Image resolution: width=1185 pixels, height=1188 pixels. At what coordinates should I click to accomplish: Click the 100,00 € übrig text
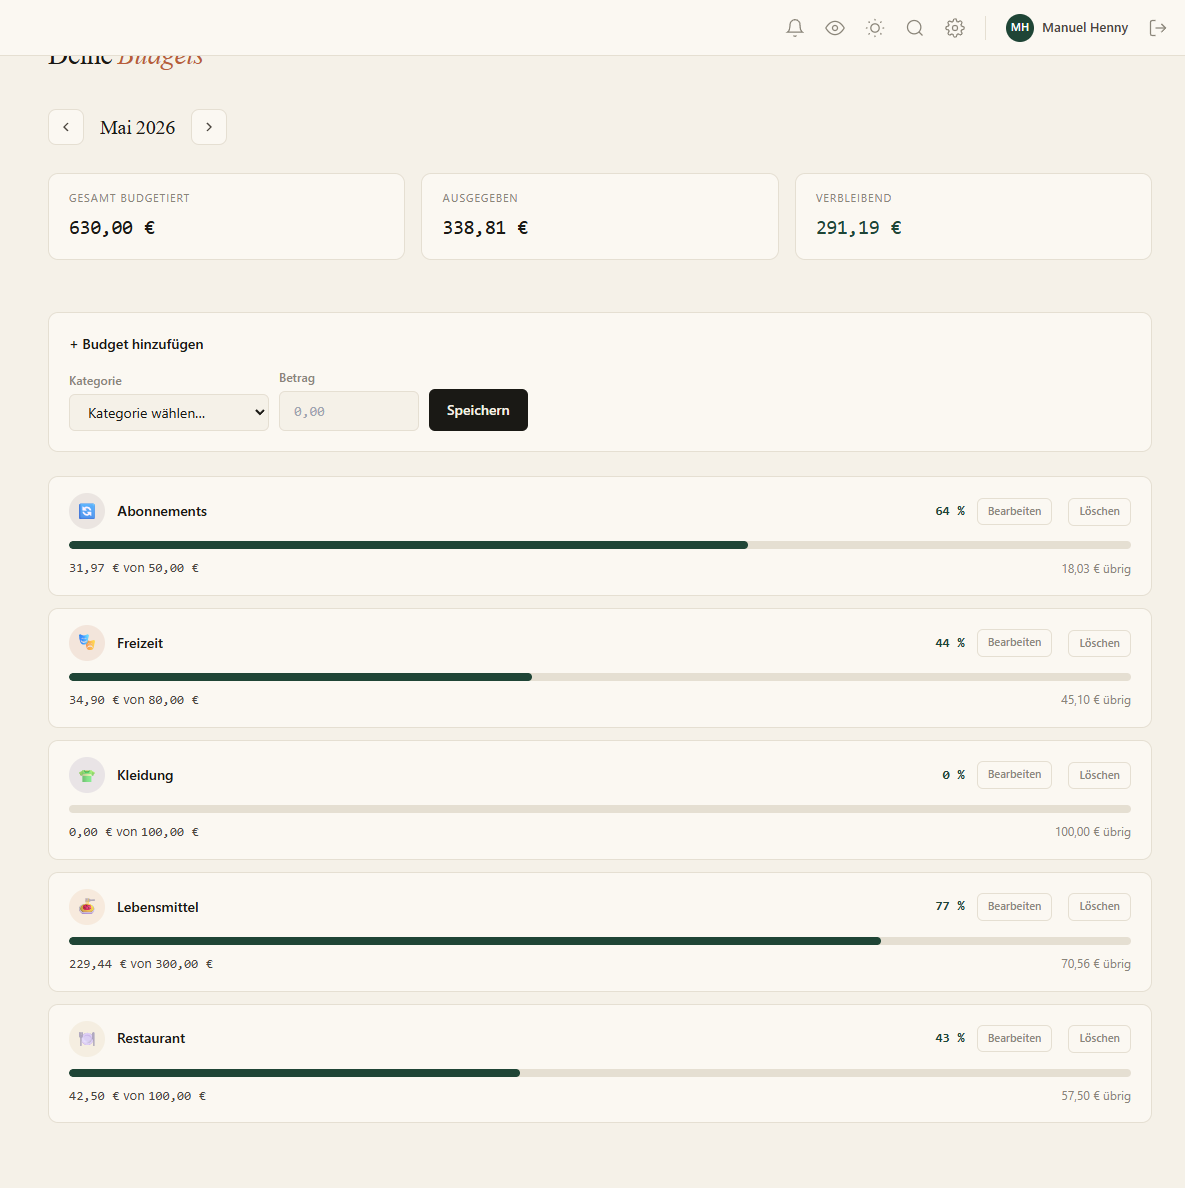[1093, 832]
